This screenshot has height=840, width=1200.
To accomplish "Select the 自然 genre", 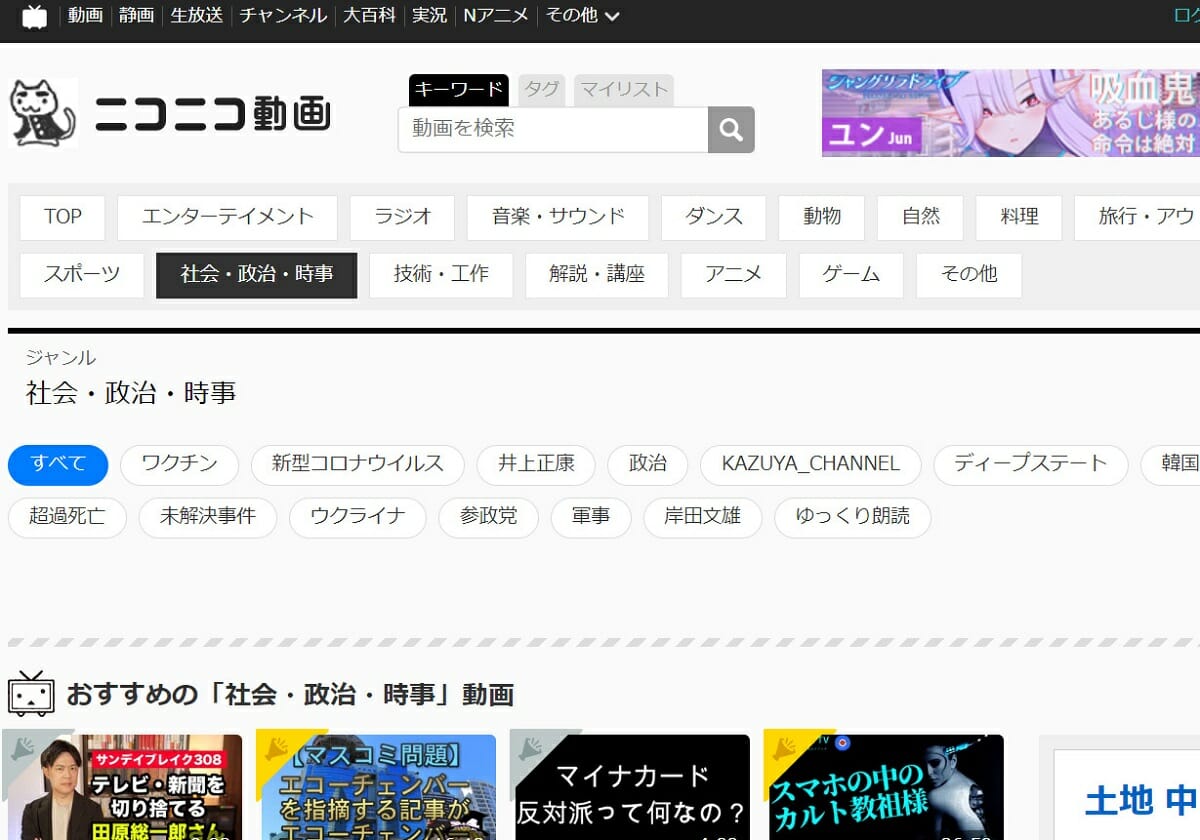I will pyautogui.click(x=921, y=217).
